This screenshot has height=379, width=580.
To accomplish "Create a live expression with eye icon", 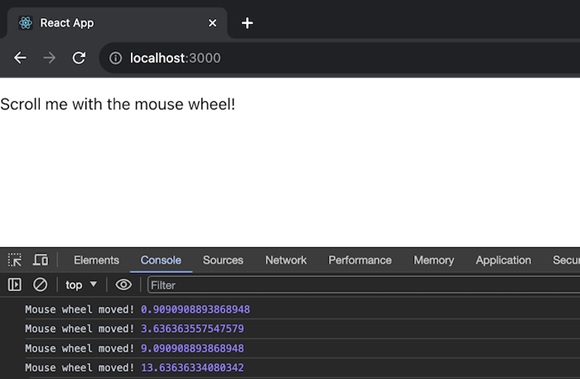I will [x=124, y=285].
